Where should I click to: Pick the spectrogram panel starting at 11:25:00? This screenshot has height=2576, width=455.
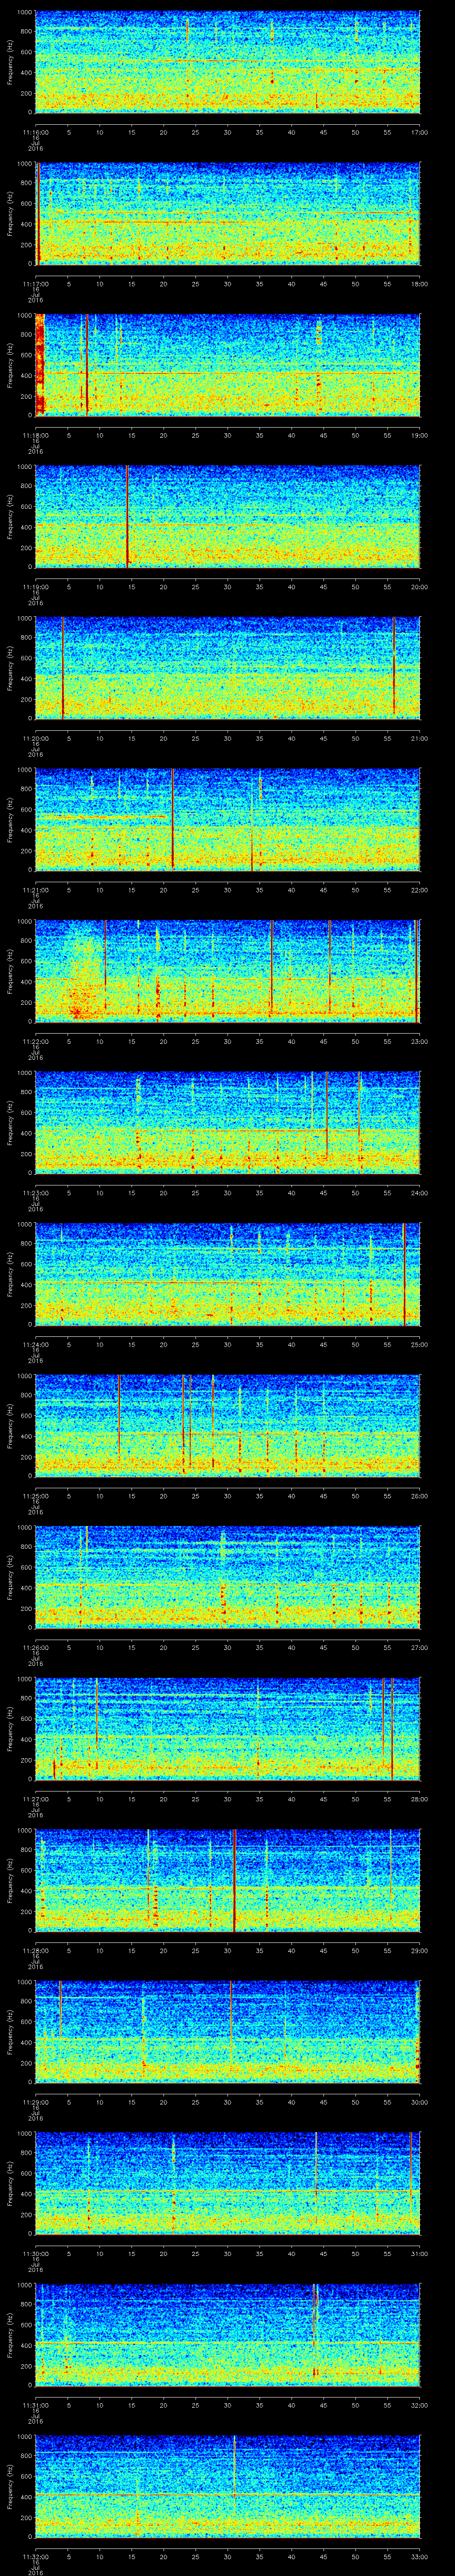tap(227, 1425)
